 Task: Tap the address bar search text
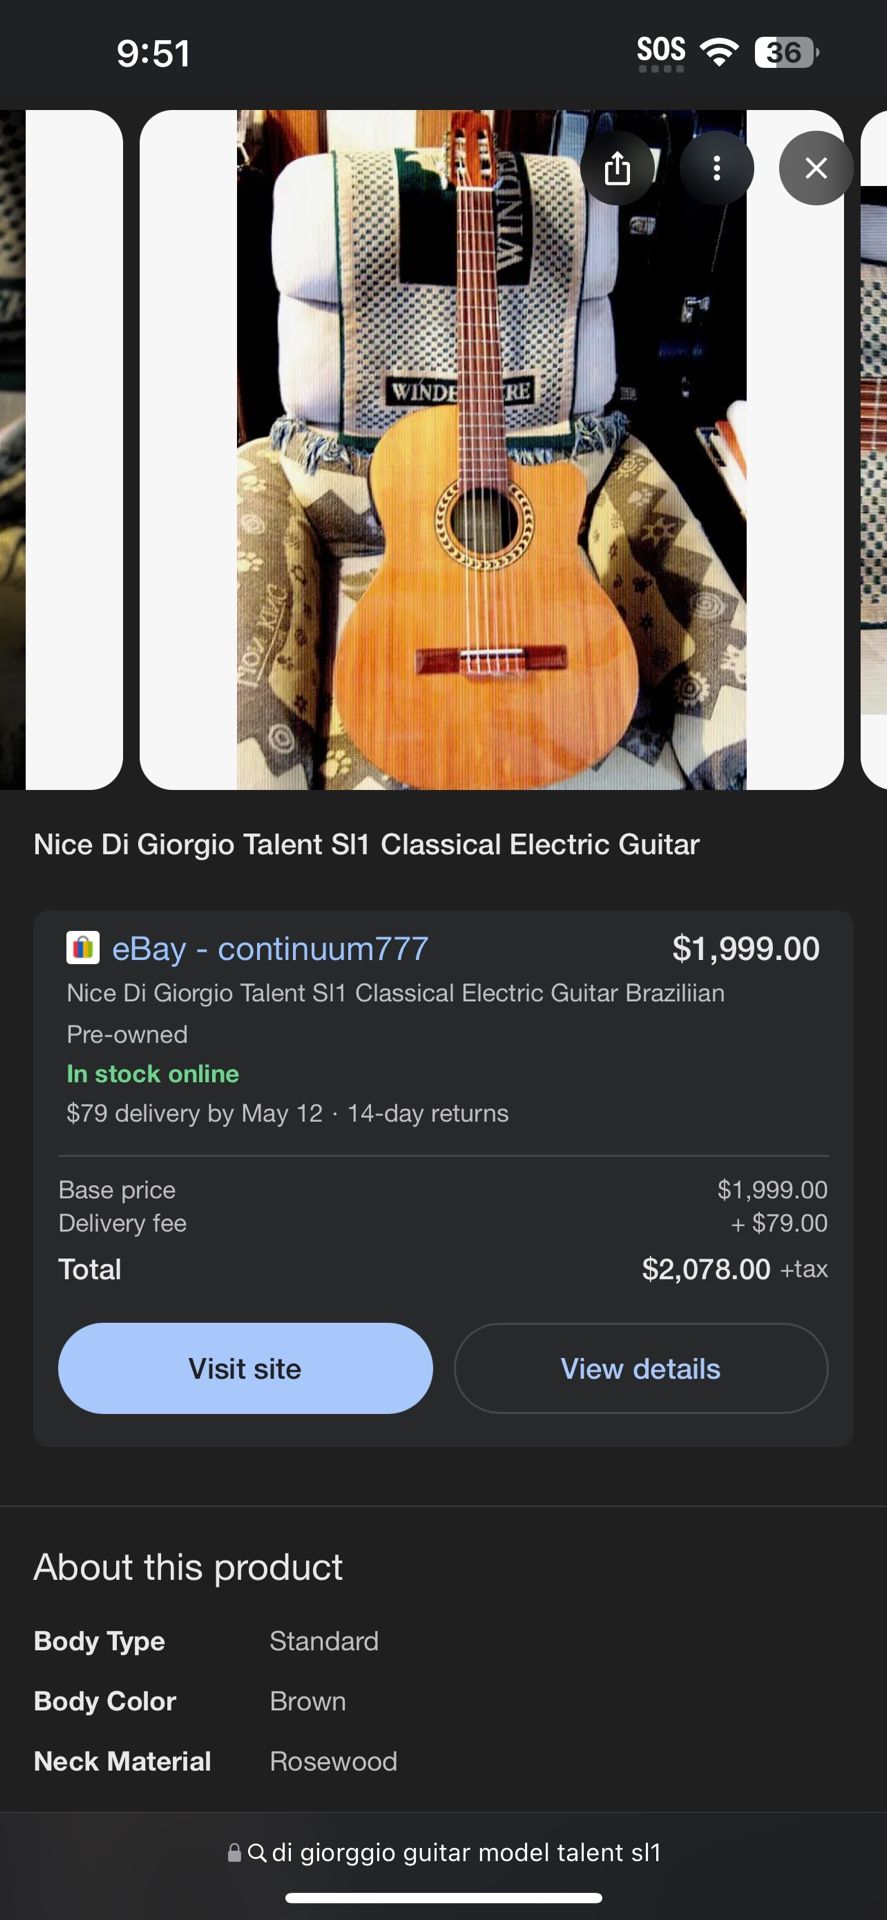[466, 1853]
